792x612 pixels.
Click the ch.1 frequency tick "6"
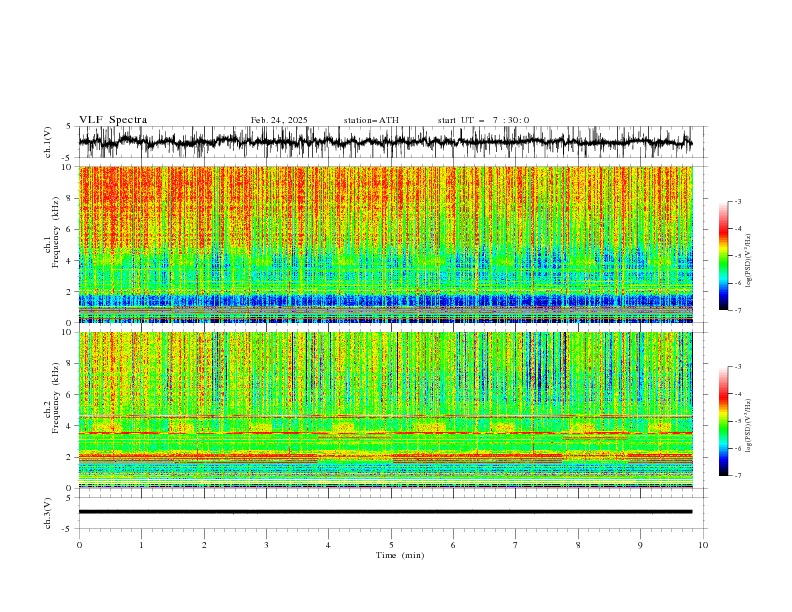(71, 229)
